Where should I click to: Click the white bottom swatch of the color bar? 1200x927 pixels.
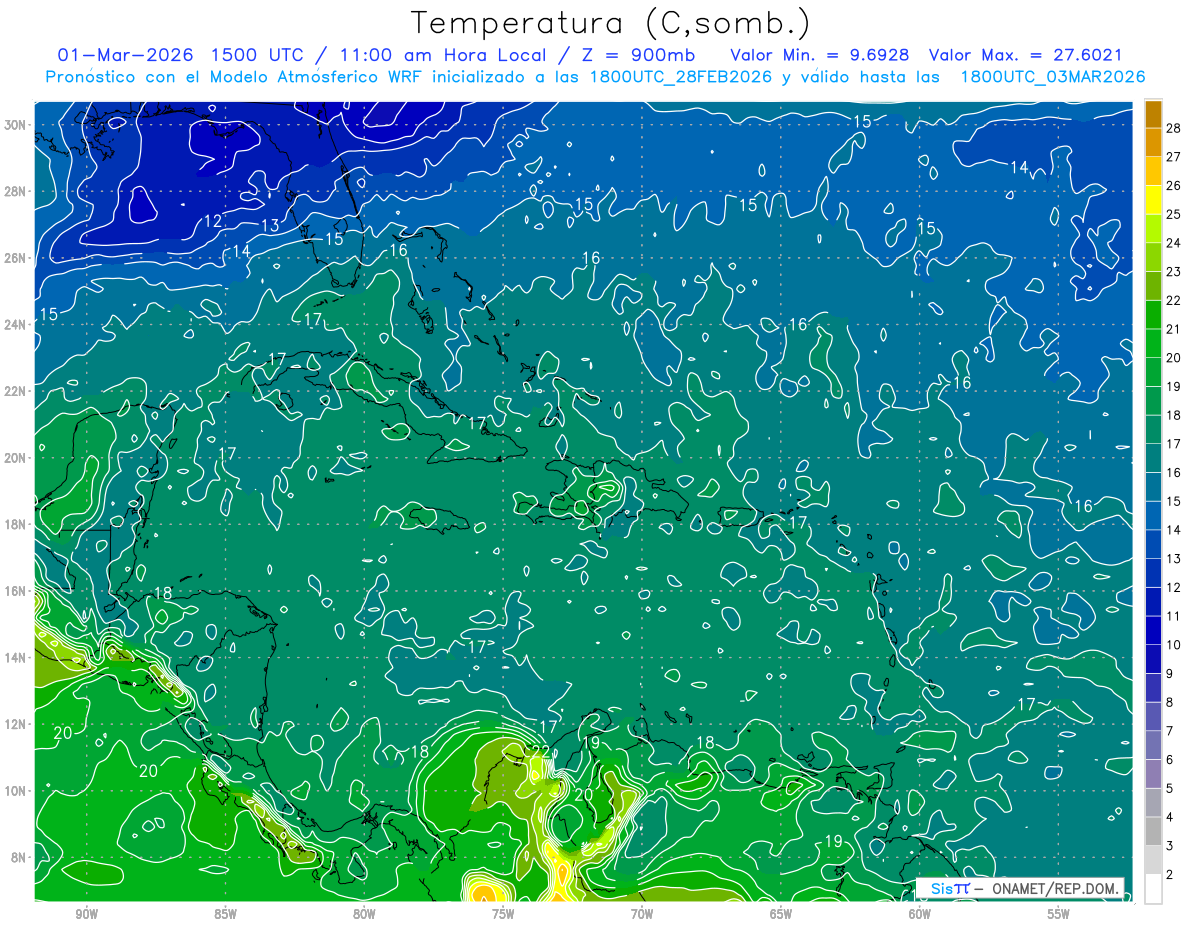pos(1153,889)
